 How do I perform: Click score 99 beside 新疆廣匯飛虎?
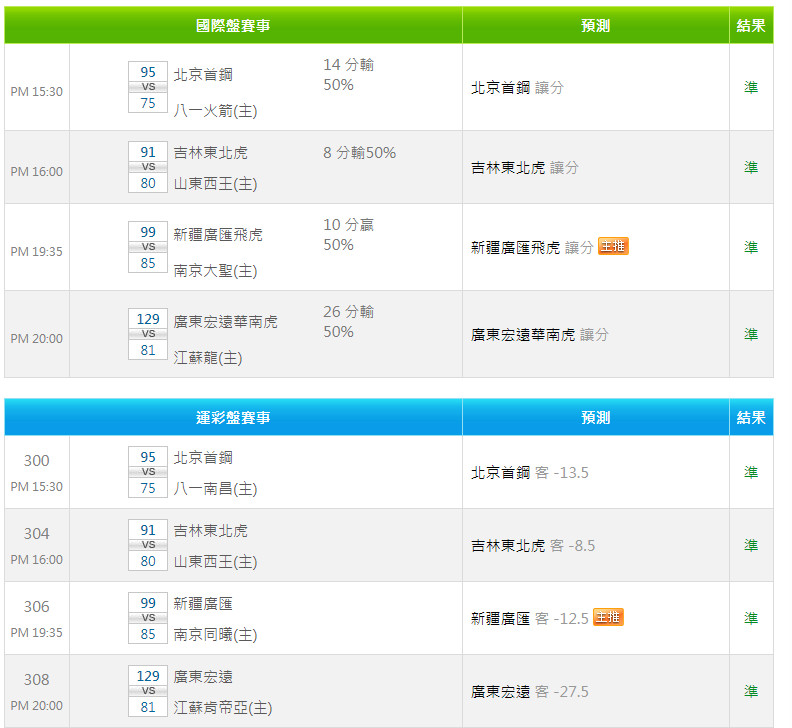pyautogui.click(x=148, y=232)
